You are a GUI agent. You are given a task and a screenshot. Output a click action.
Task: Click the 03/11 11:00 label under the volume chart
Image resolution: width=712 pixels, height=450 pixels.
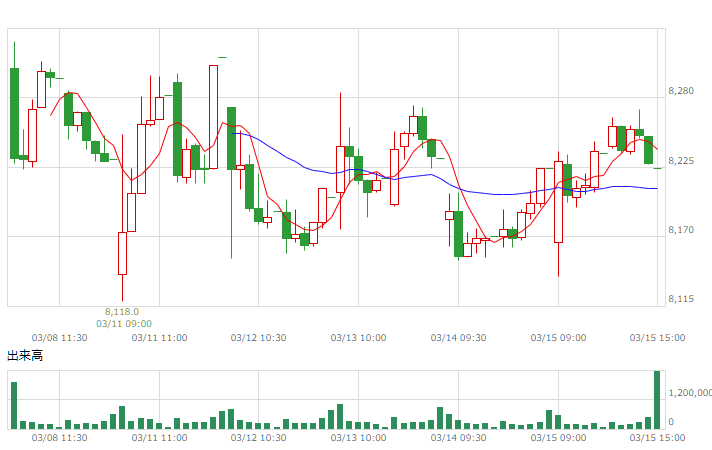pyautogui.click(x=159, y=438)
